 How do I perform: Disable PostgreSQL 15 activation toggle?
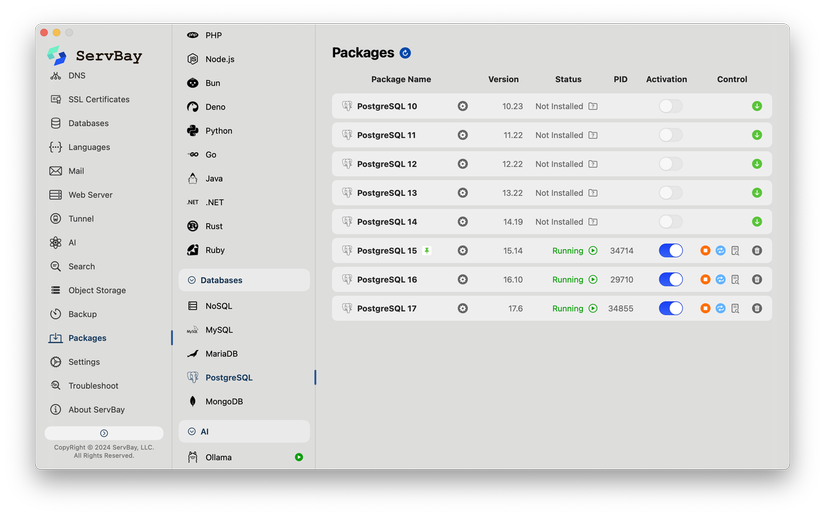pos(671,251)
